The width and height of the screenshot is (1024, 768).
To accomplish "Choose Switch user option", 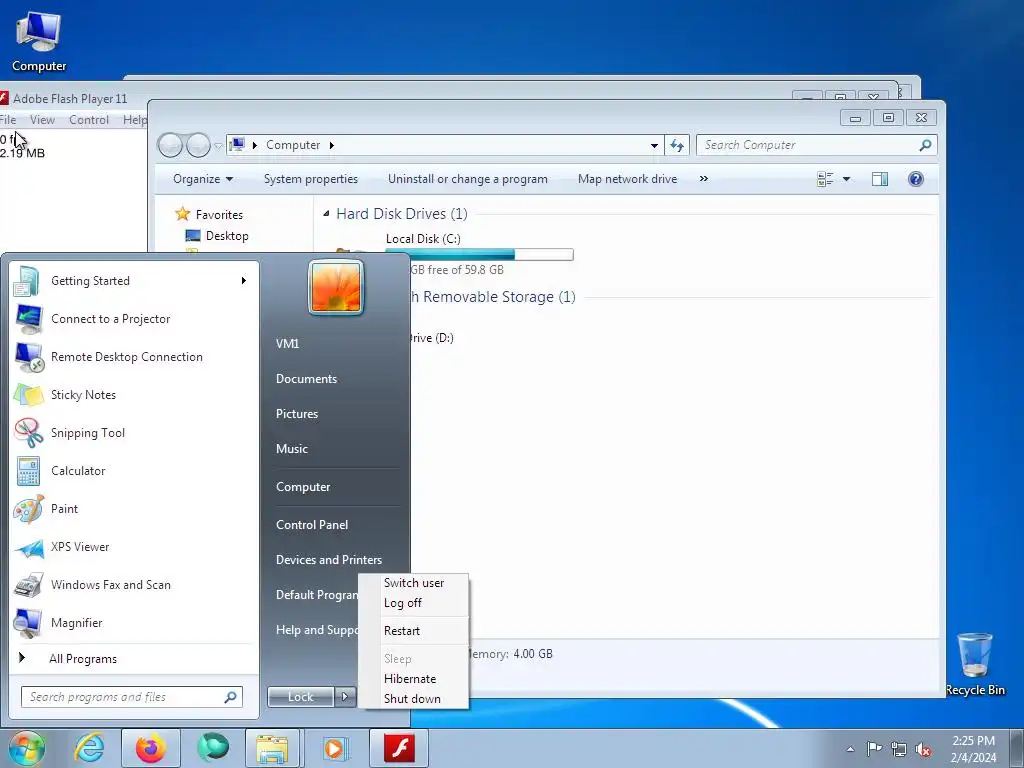I will click(x=414, y=583).
